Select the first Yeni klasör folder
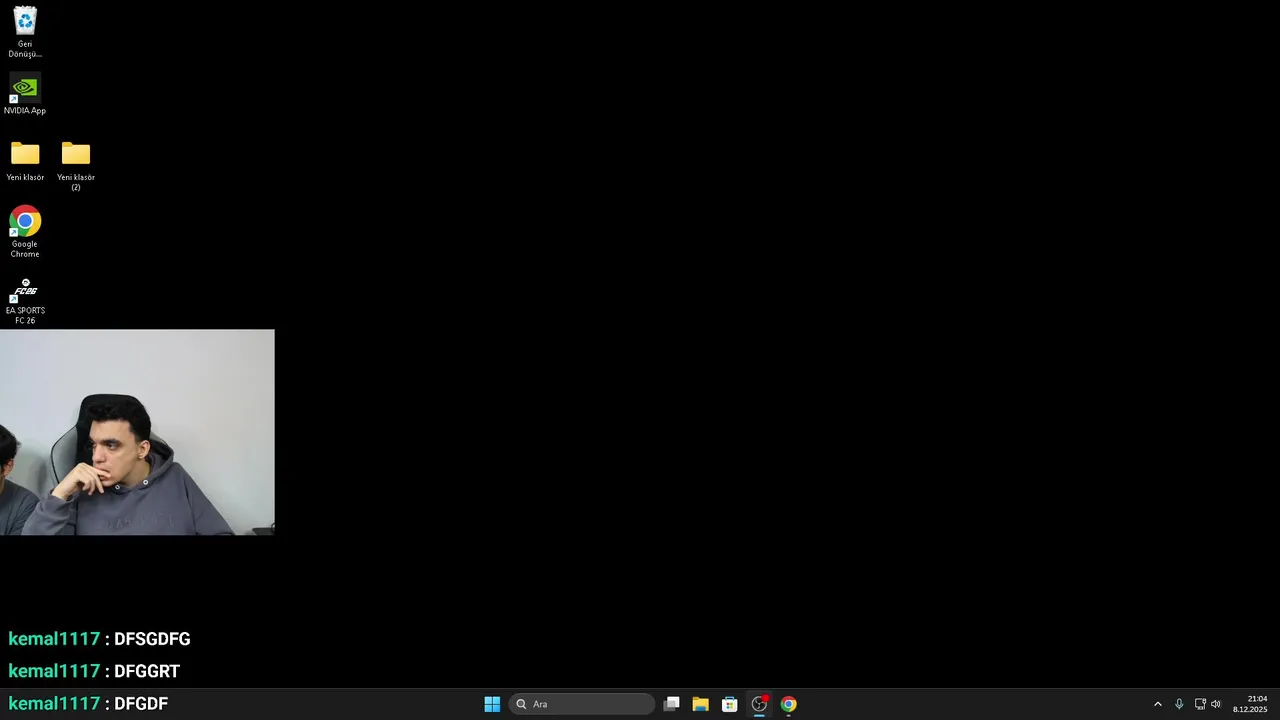 point(25,161)
